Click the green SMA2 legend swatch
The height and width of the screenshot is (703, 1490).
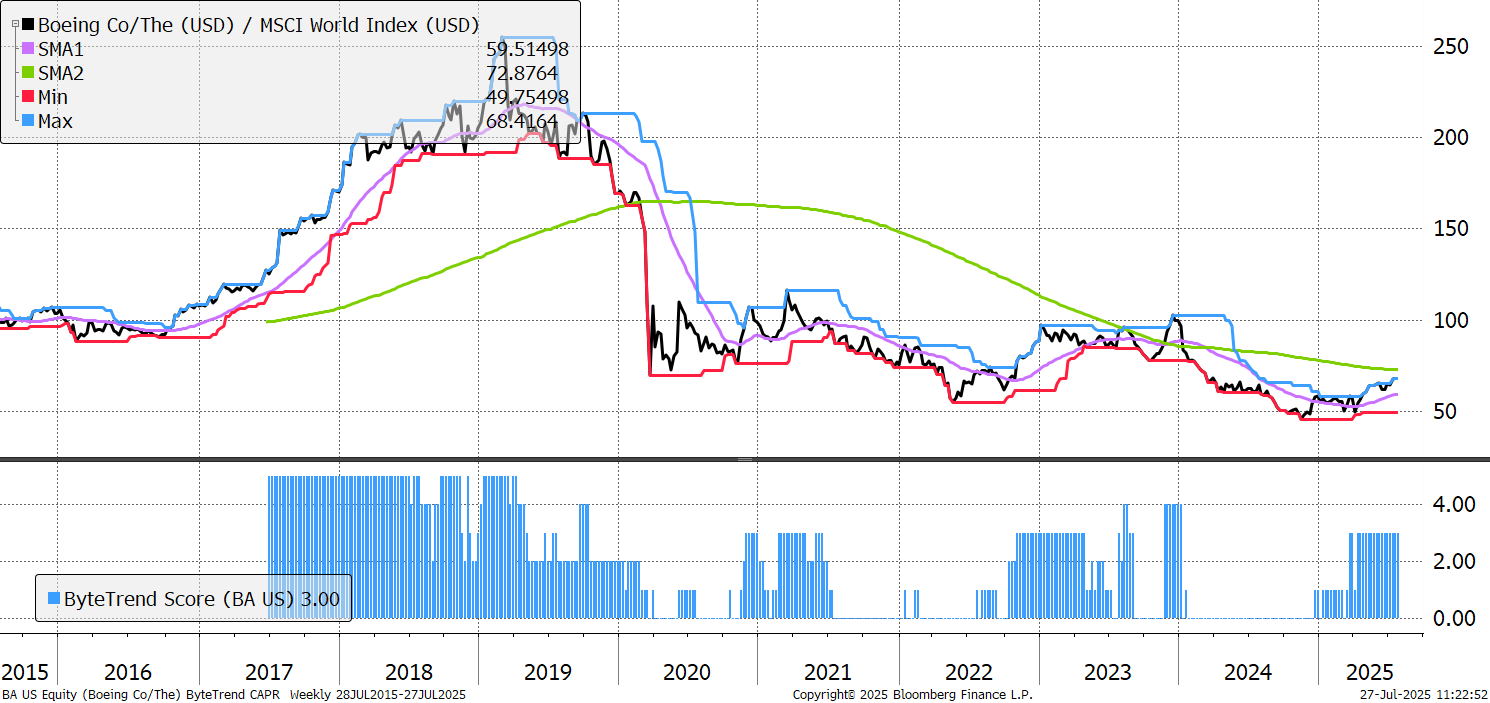pyautogui.click(x=27, y=73)
